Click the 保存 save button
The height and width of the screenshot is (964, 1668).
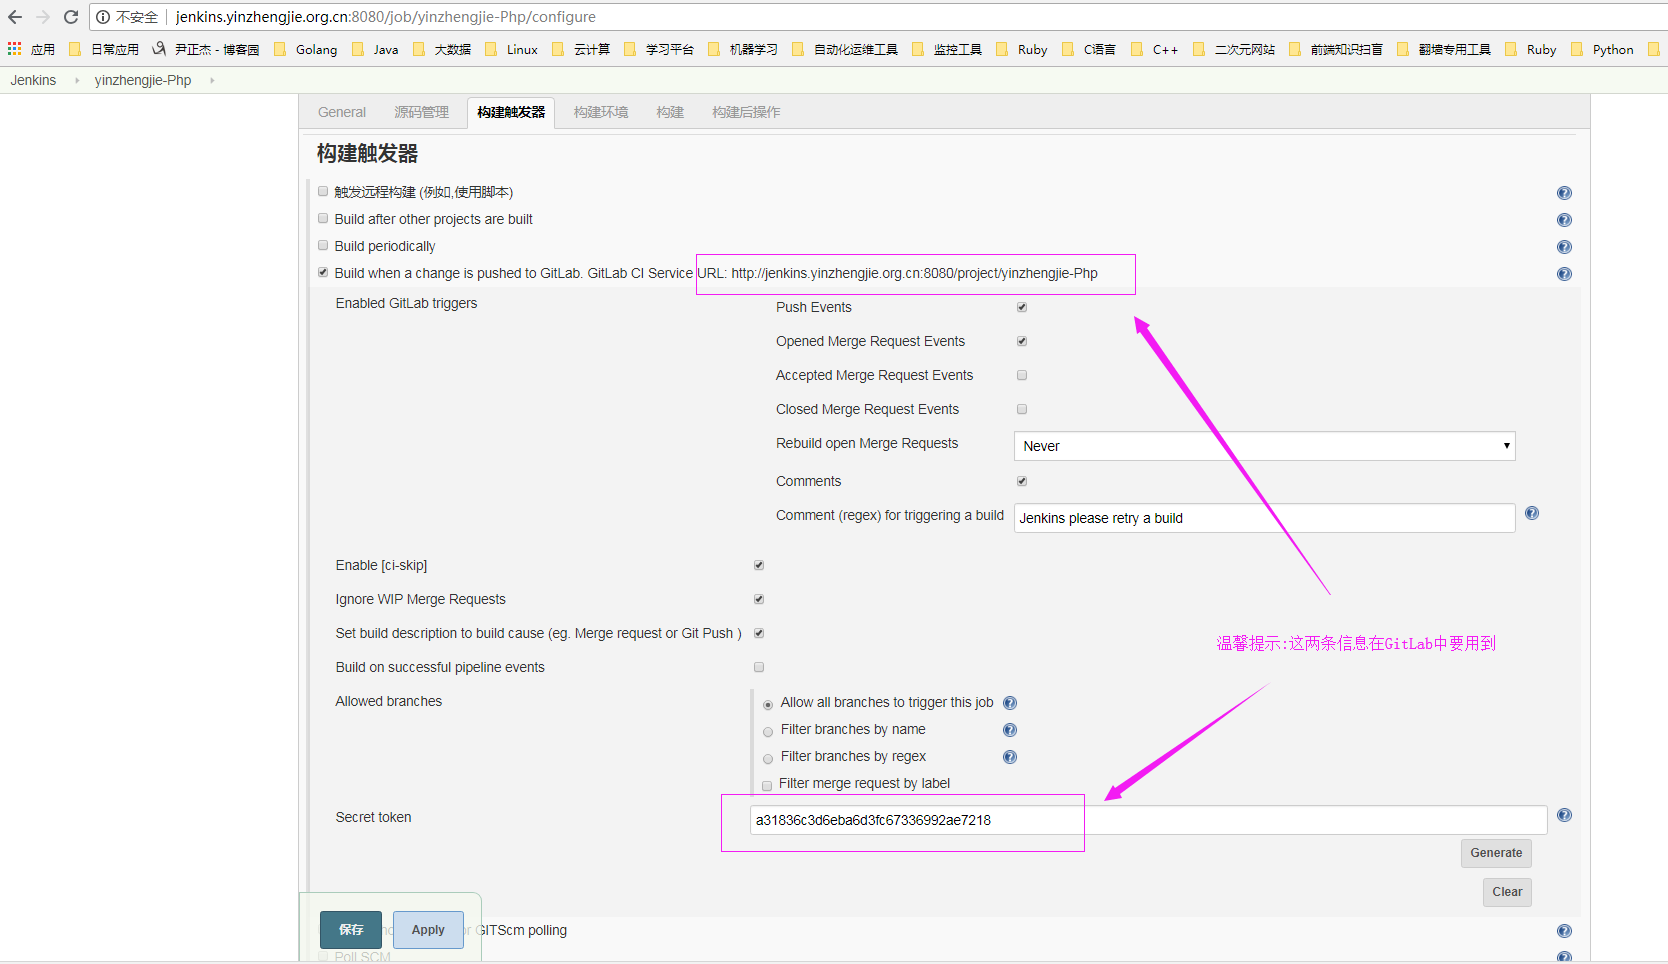(x=351, y=930)
